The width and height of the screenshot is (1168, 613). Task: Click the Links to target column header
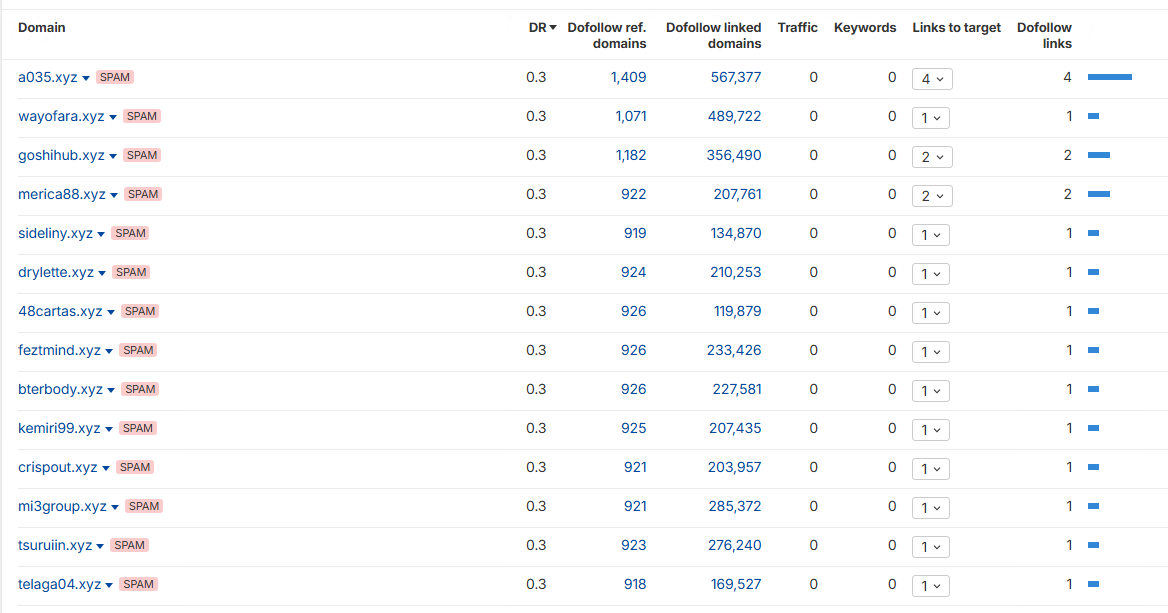956,28
